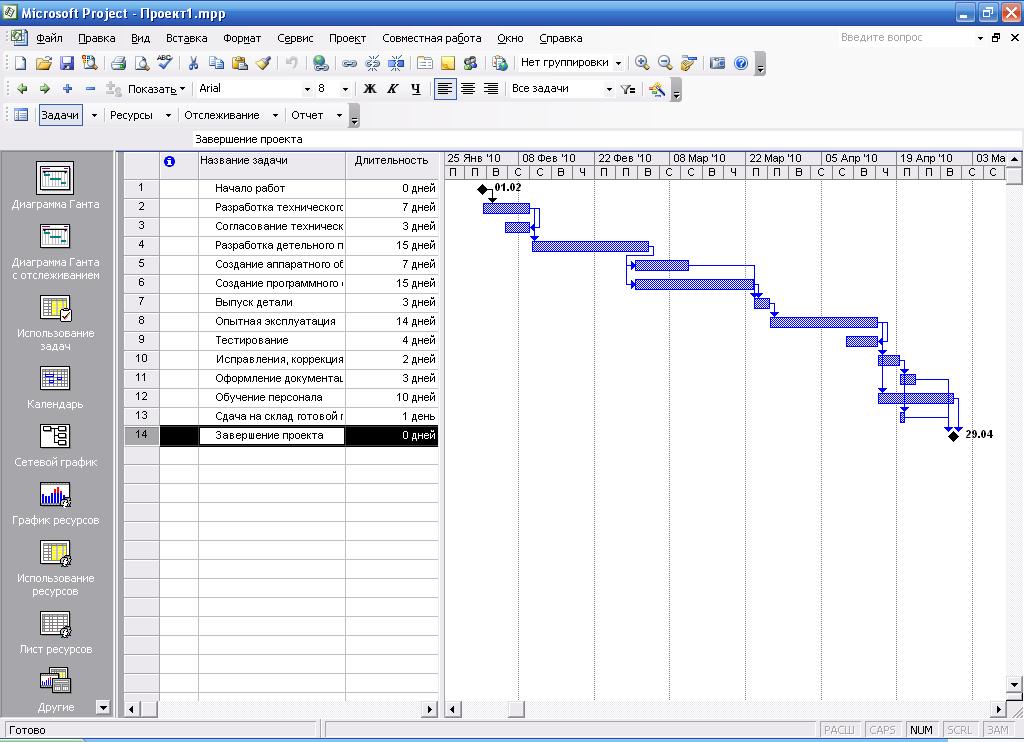
Task: Click the Задачи guide button
Action: (x=60, y=115)
